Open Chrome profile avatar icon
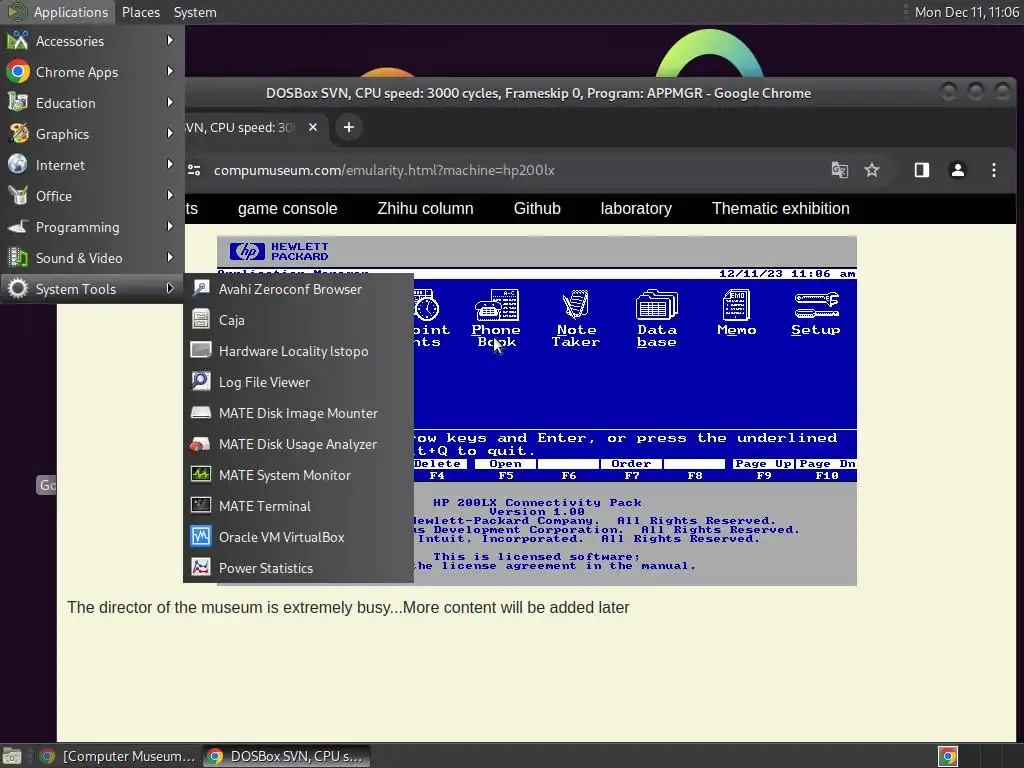Image resolution: width=1024 pixels, height=768 pixels. coord(957,170)
